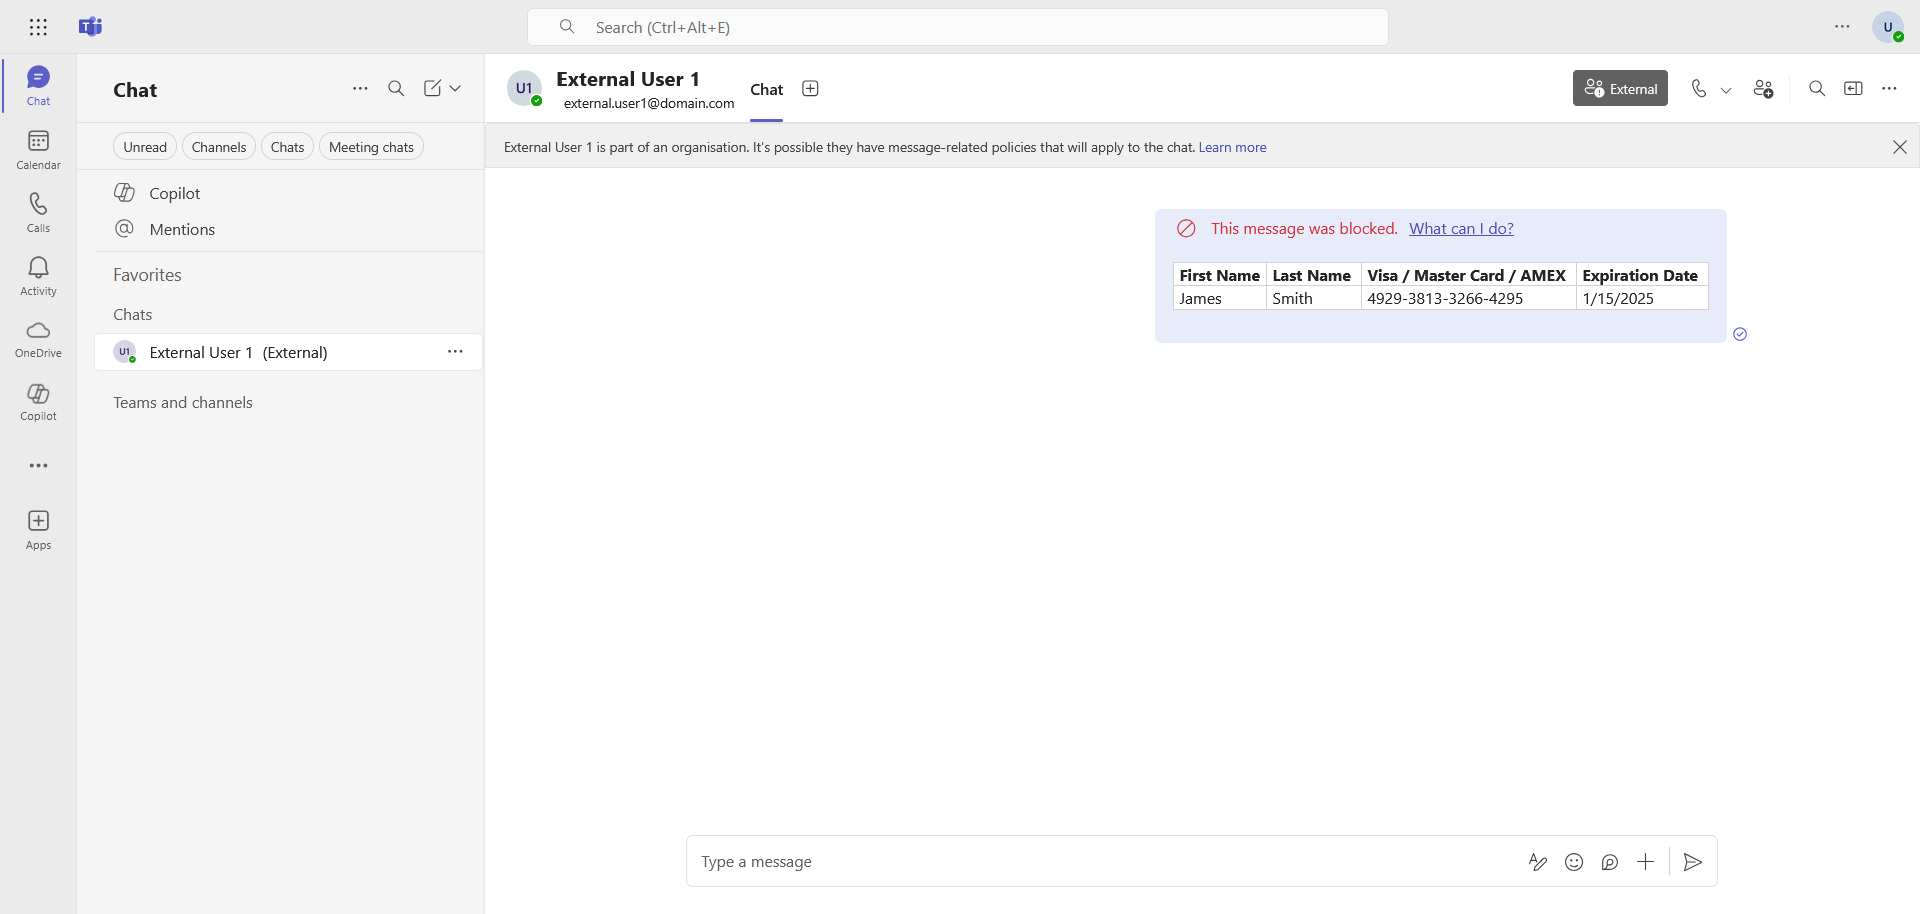The width and height of the screenshot is (1920, 914).
Task: Toggle the Meeting chats filter
Action: tap(371, 147)
